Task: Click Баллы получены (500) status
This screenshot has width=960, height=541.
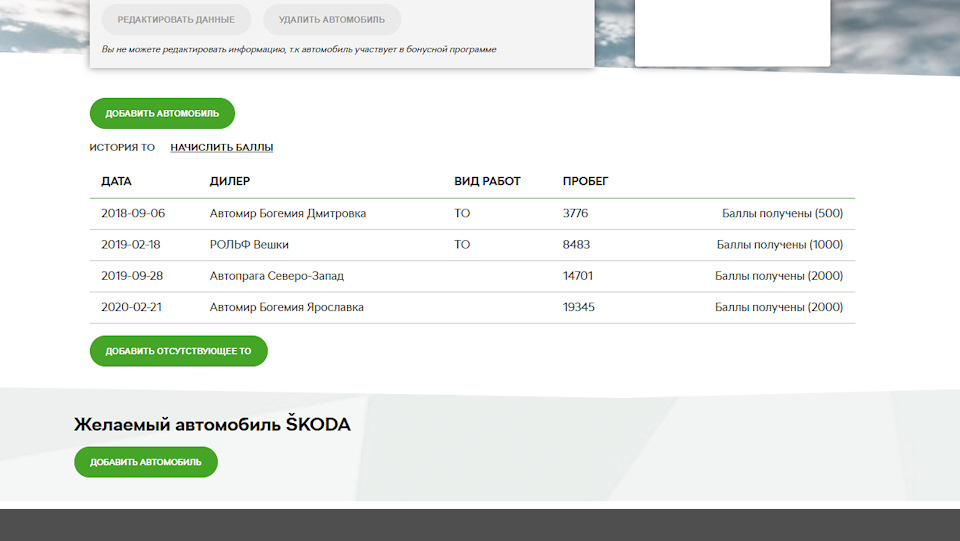Action: point(782,214)
